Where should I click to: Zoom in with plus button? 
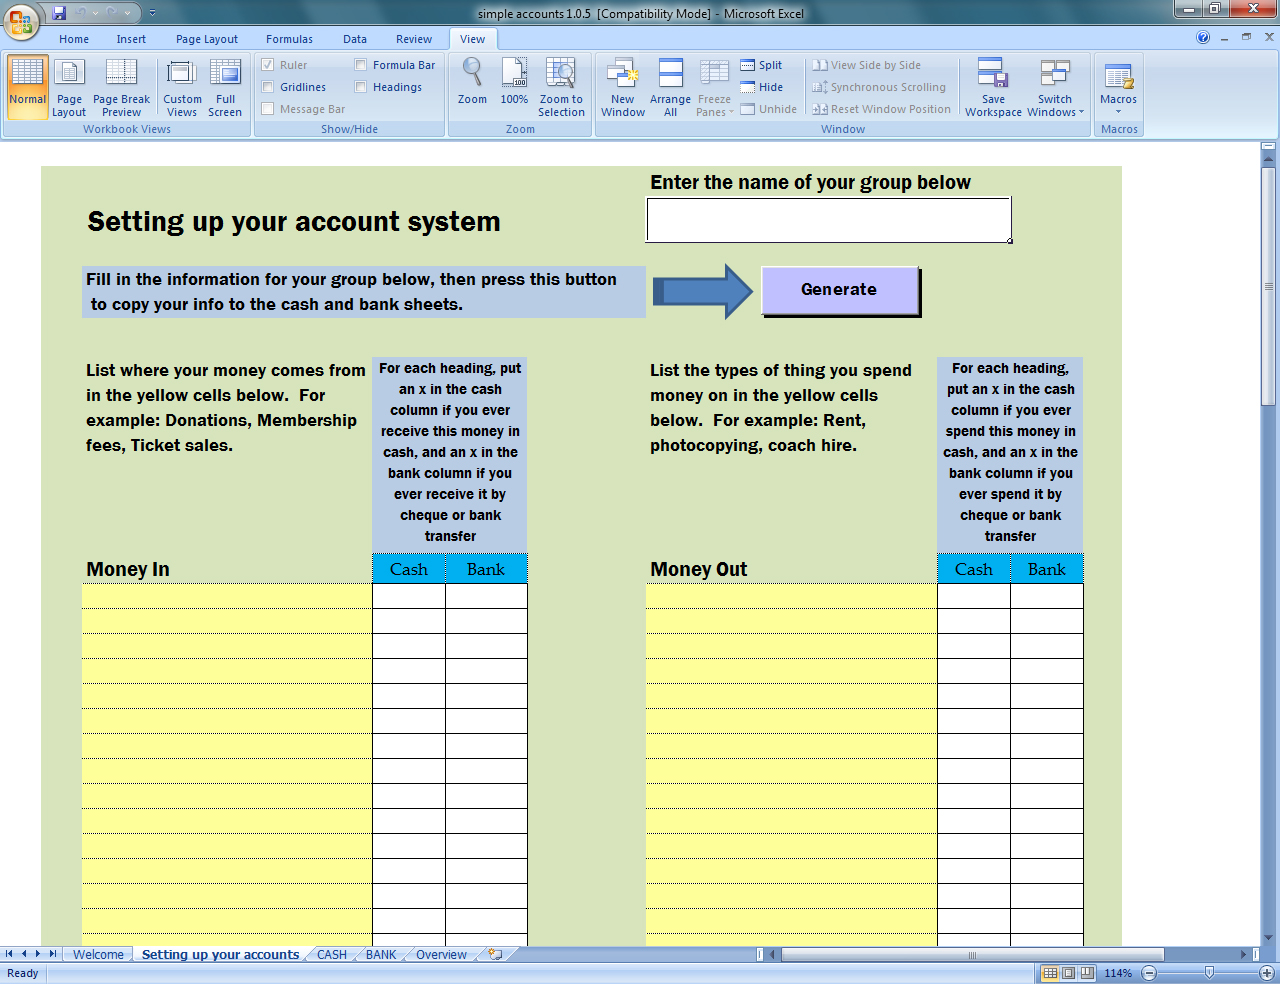1266,973
